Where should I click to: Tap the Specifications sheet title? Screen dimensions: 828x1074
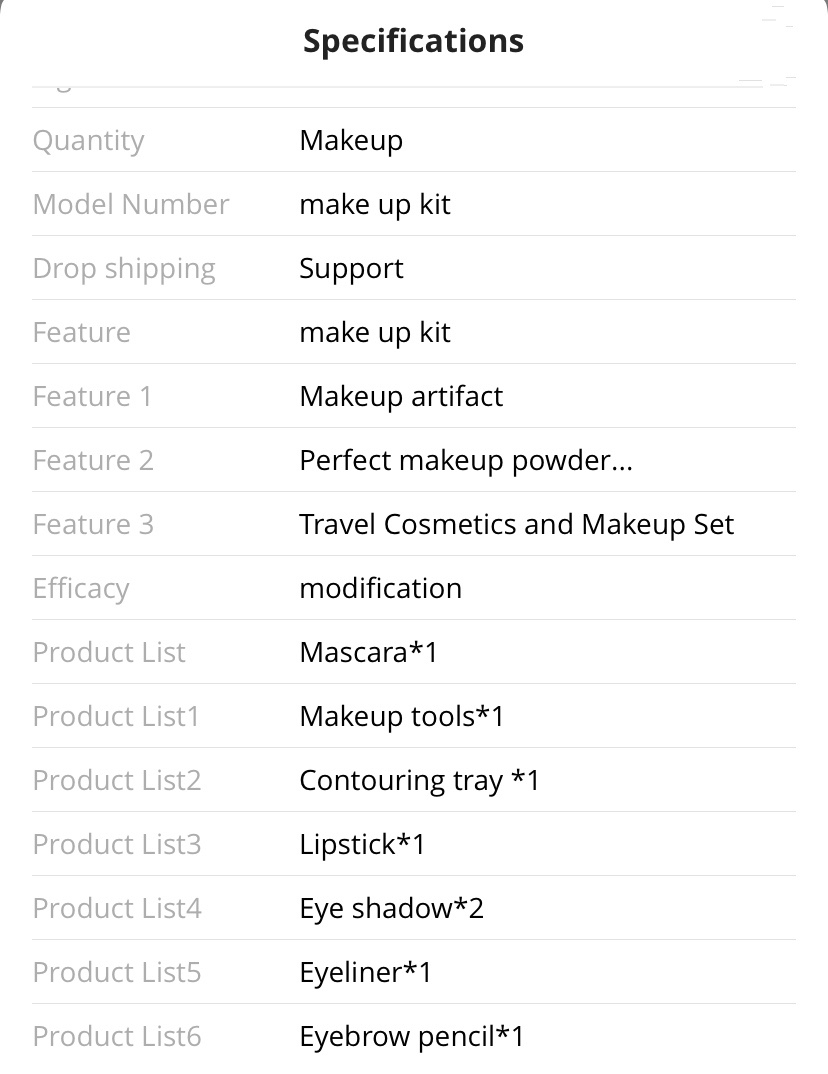click(x=414, y=41)
